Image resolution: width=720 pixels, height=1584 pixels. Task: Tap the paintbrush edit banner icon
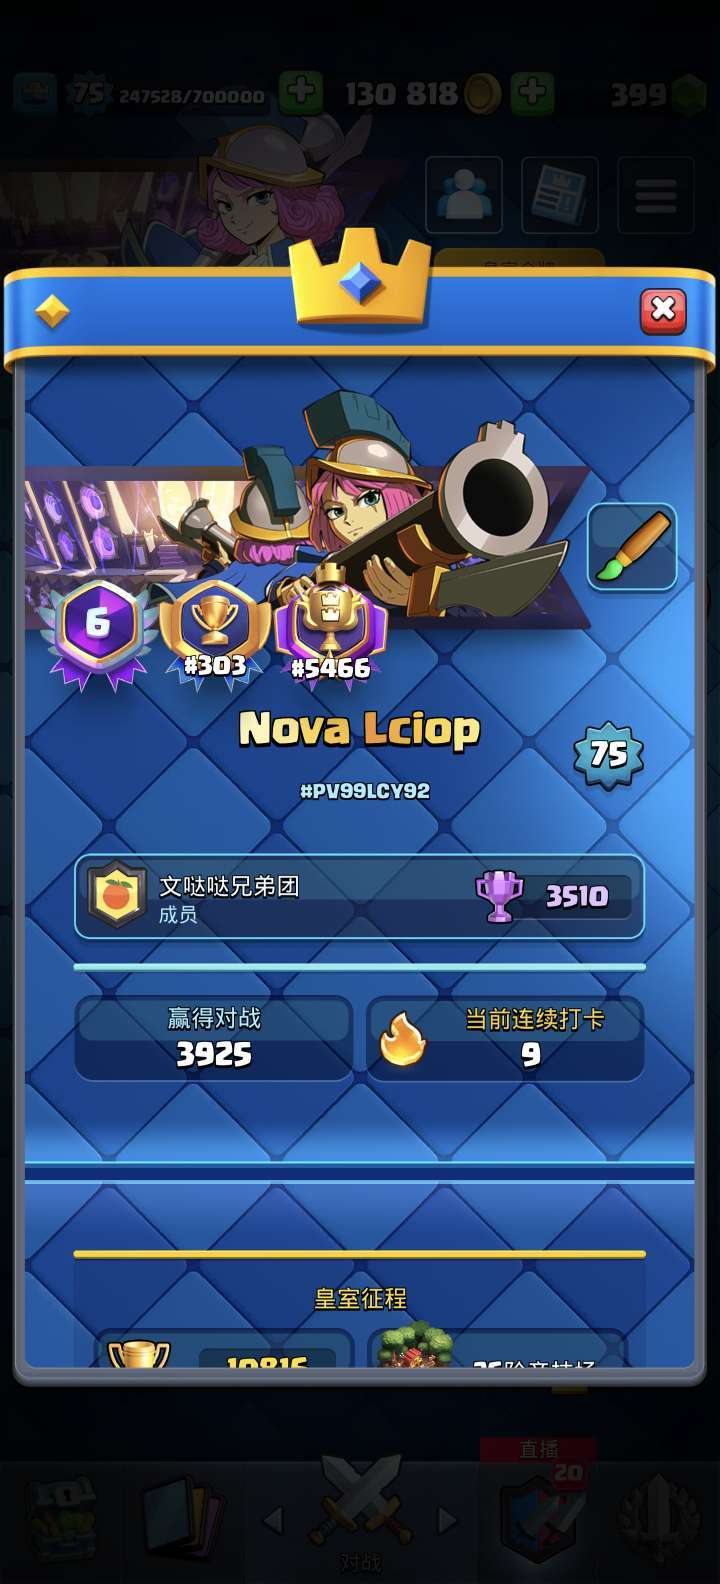click(632, 547)
